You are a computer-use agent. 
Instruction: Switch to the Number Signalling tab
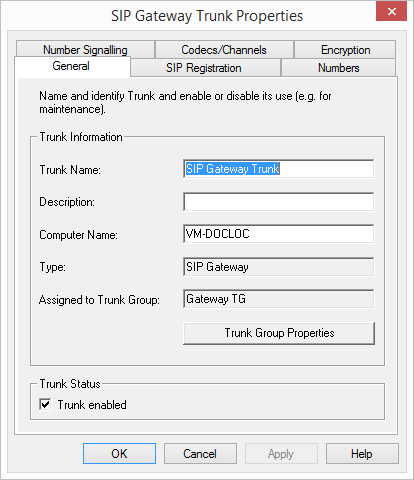pyautogui.click(x=85, y=50)
